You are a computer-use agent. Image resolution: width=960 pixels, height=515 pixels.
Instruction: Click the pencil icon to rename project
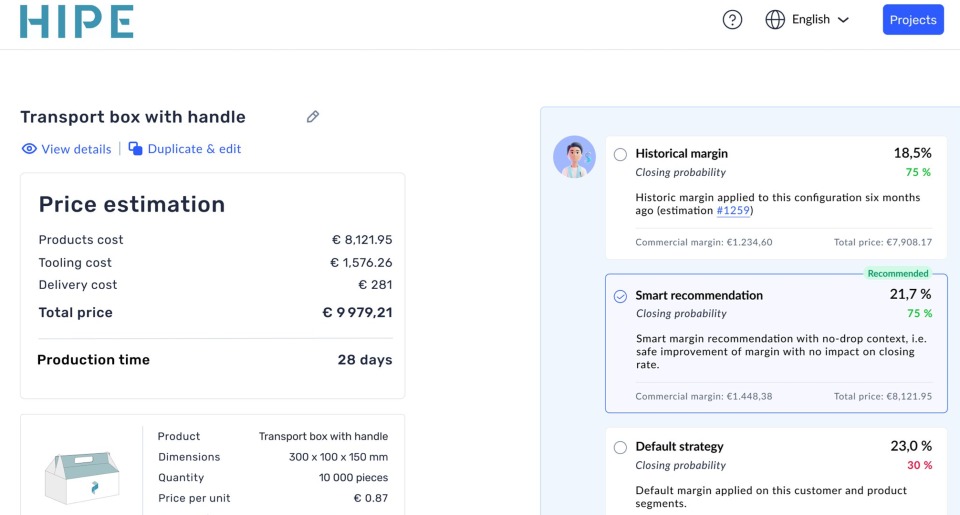click(x=313, y=117)
